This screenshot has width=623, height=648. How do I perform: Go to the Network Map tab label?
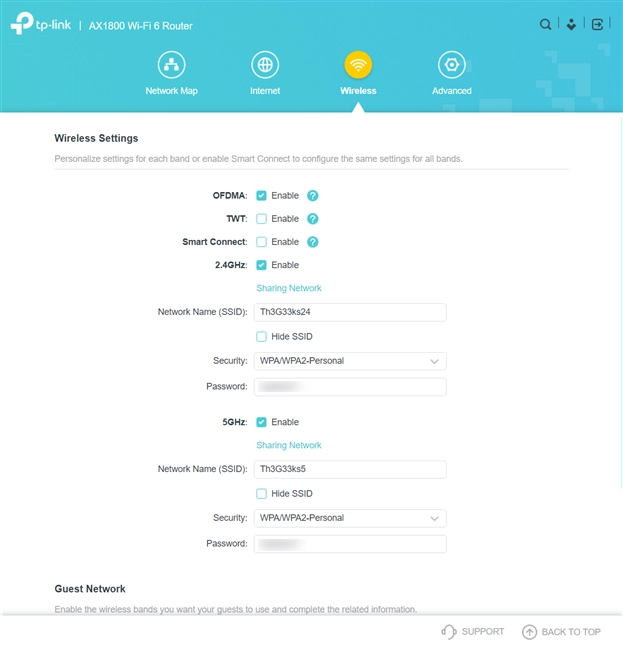[171, 91]
